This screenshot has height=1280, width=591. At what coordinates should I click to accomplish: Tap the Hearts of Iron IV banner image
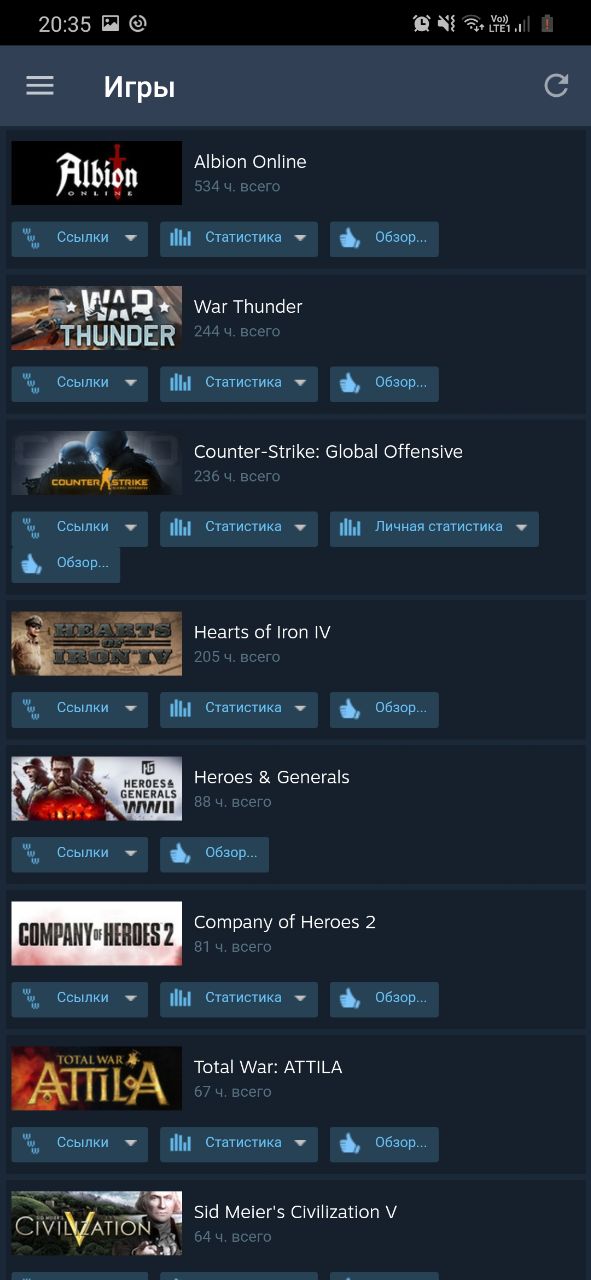97,643
